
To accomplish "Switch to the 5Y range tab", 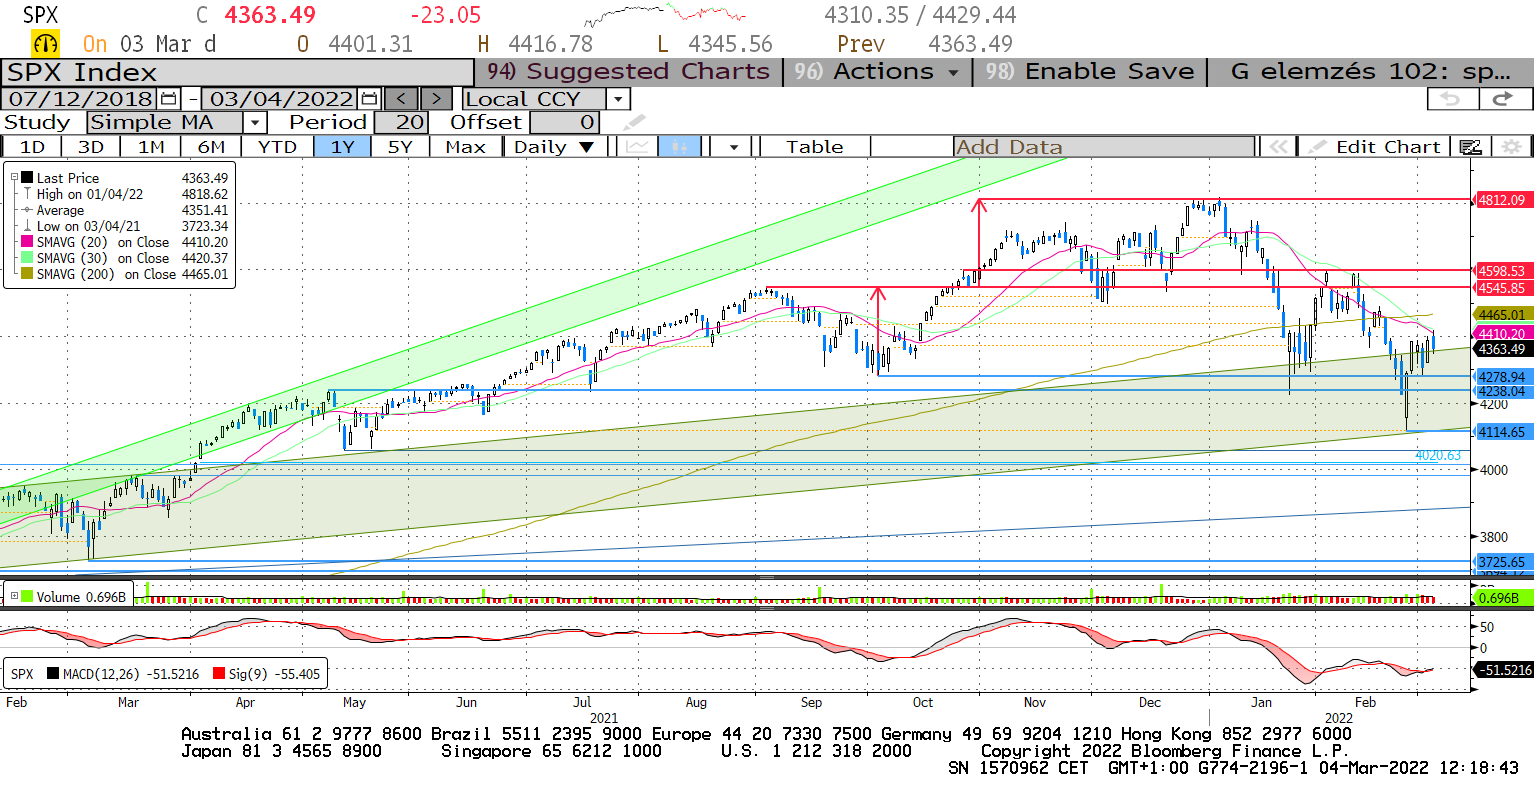I will tap(400, 147).
